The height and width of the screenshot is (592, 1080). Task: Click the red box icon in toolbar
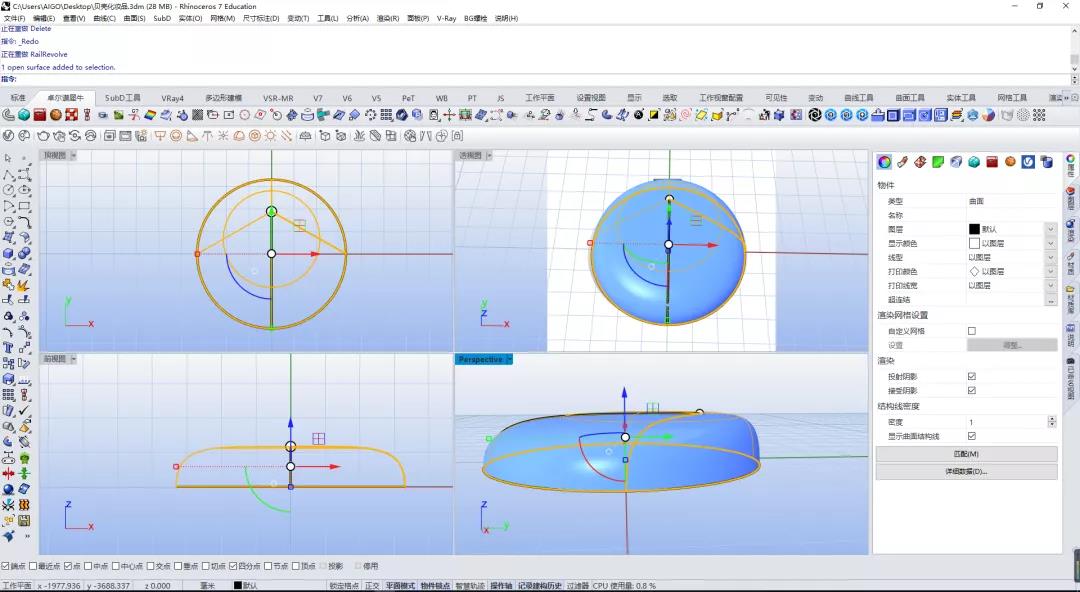pos(40,115)
